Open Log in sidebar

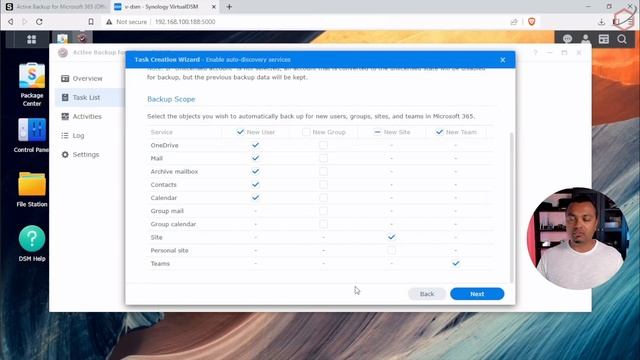point(89,136)
